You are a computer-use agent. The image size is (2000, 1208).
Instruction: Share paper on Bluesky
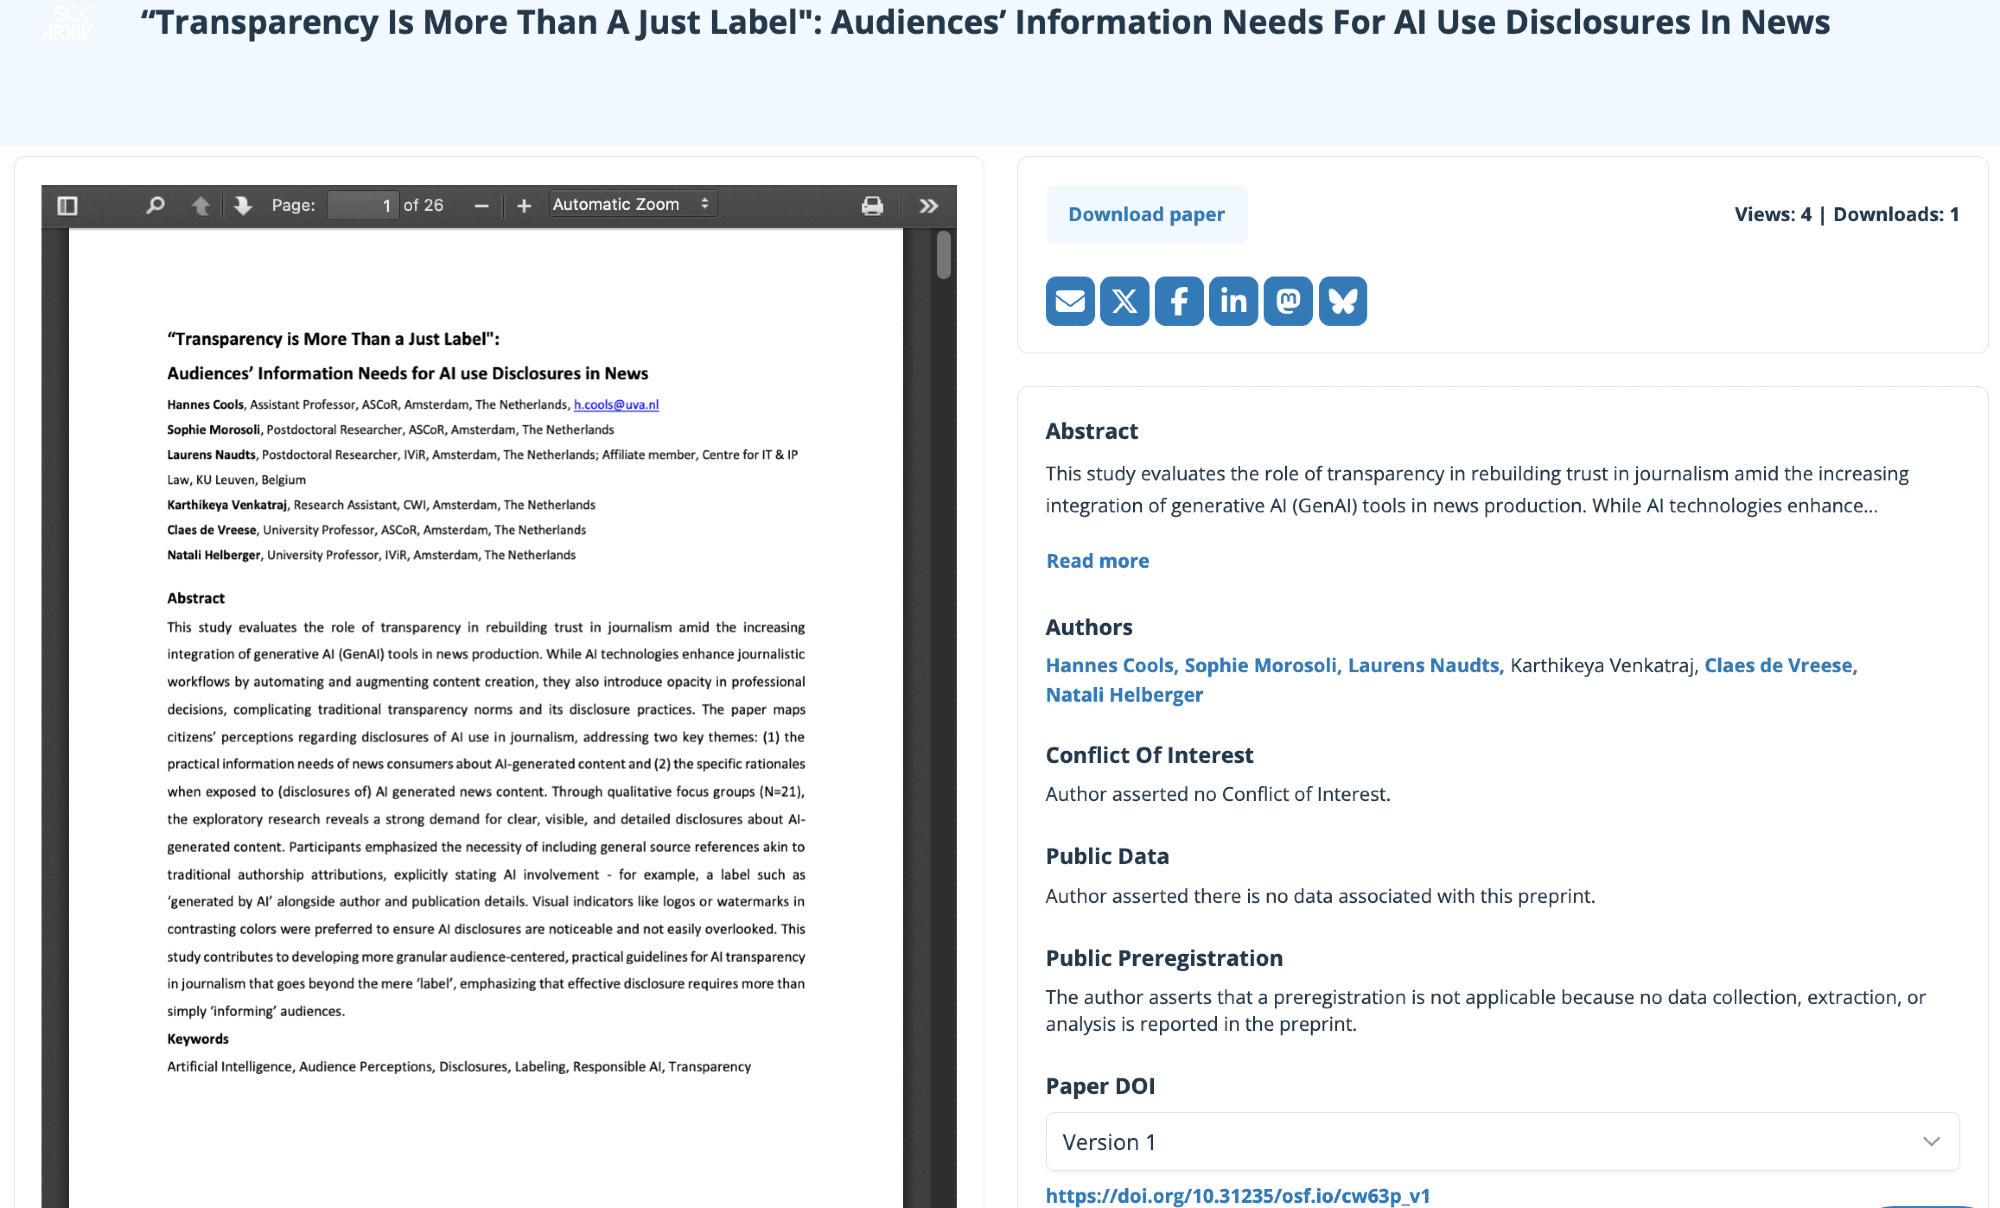pos(1342,301)
